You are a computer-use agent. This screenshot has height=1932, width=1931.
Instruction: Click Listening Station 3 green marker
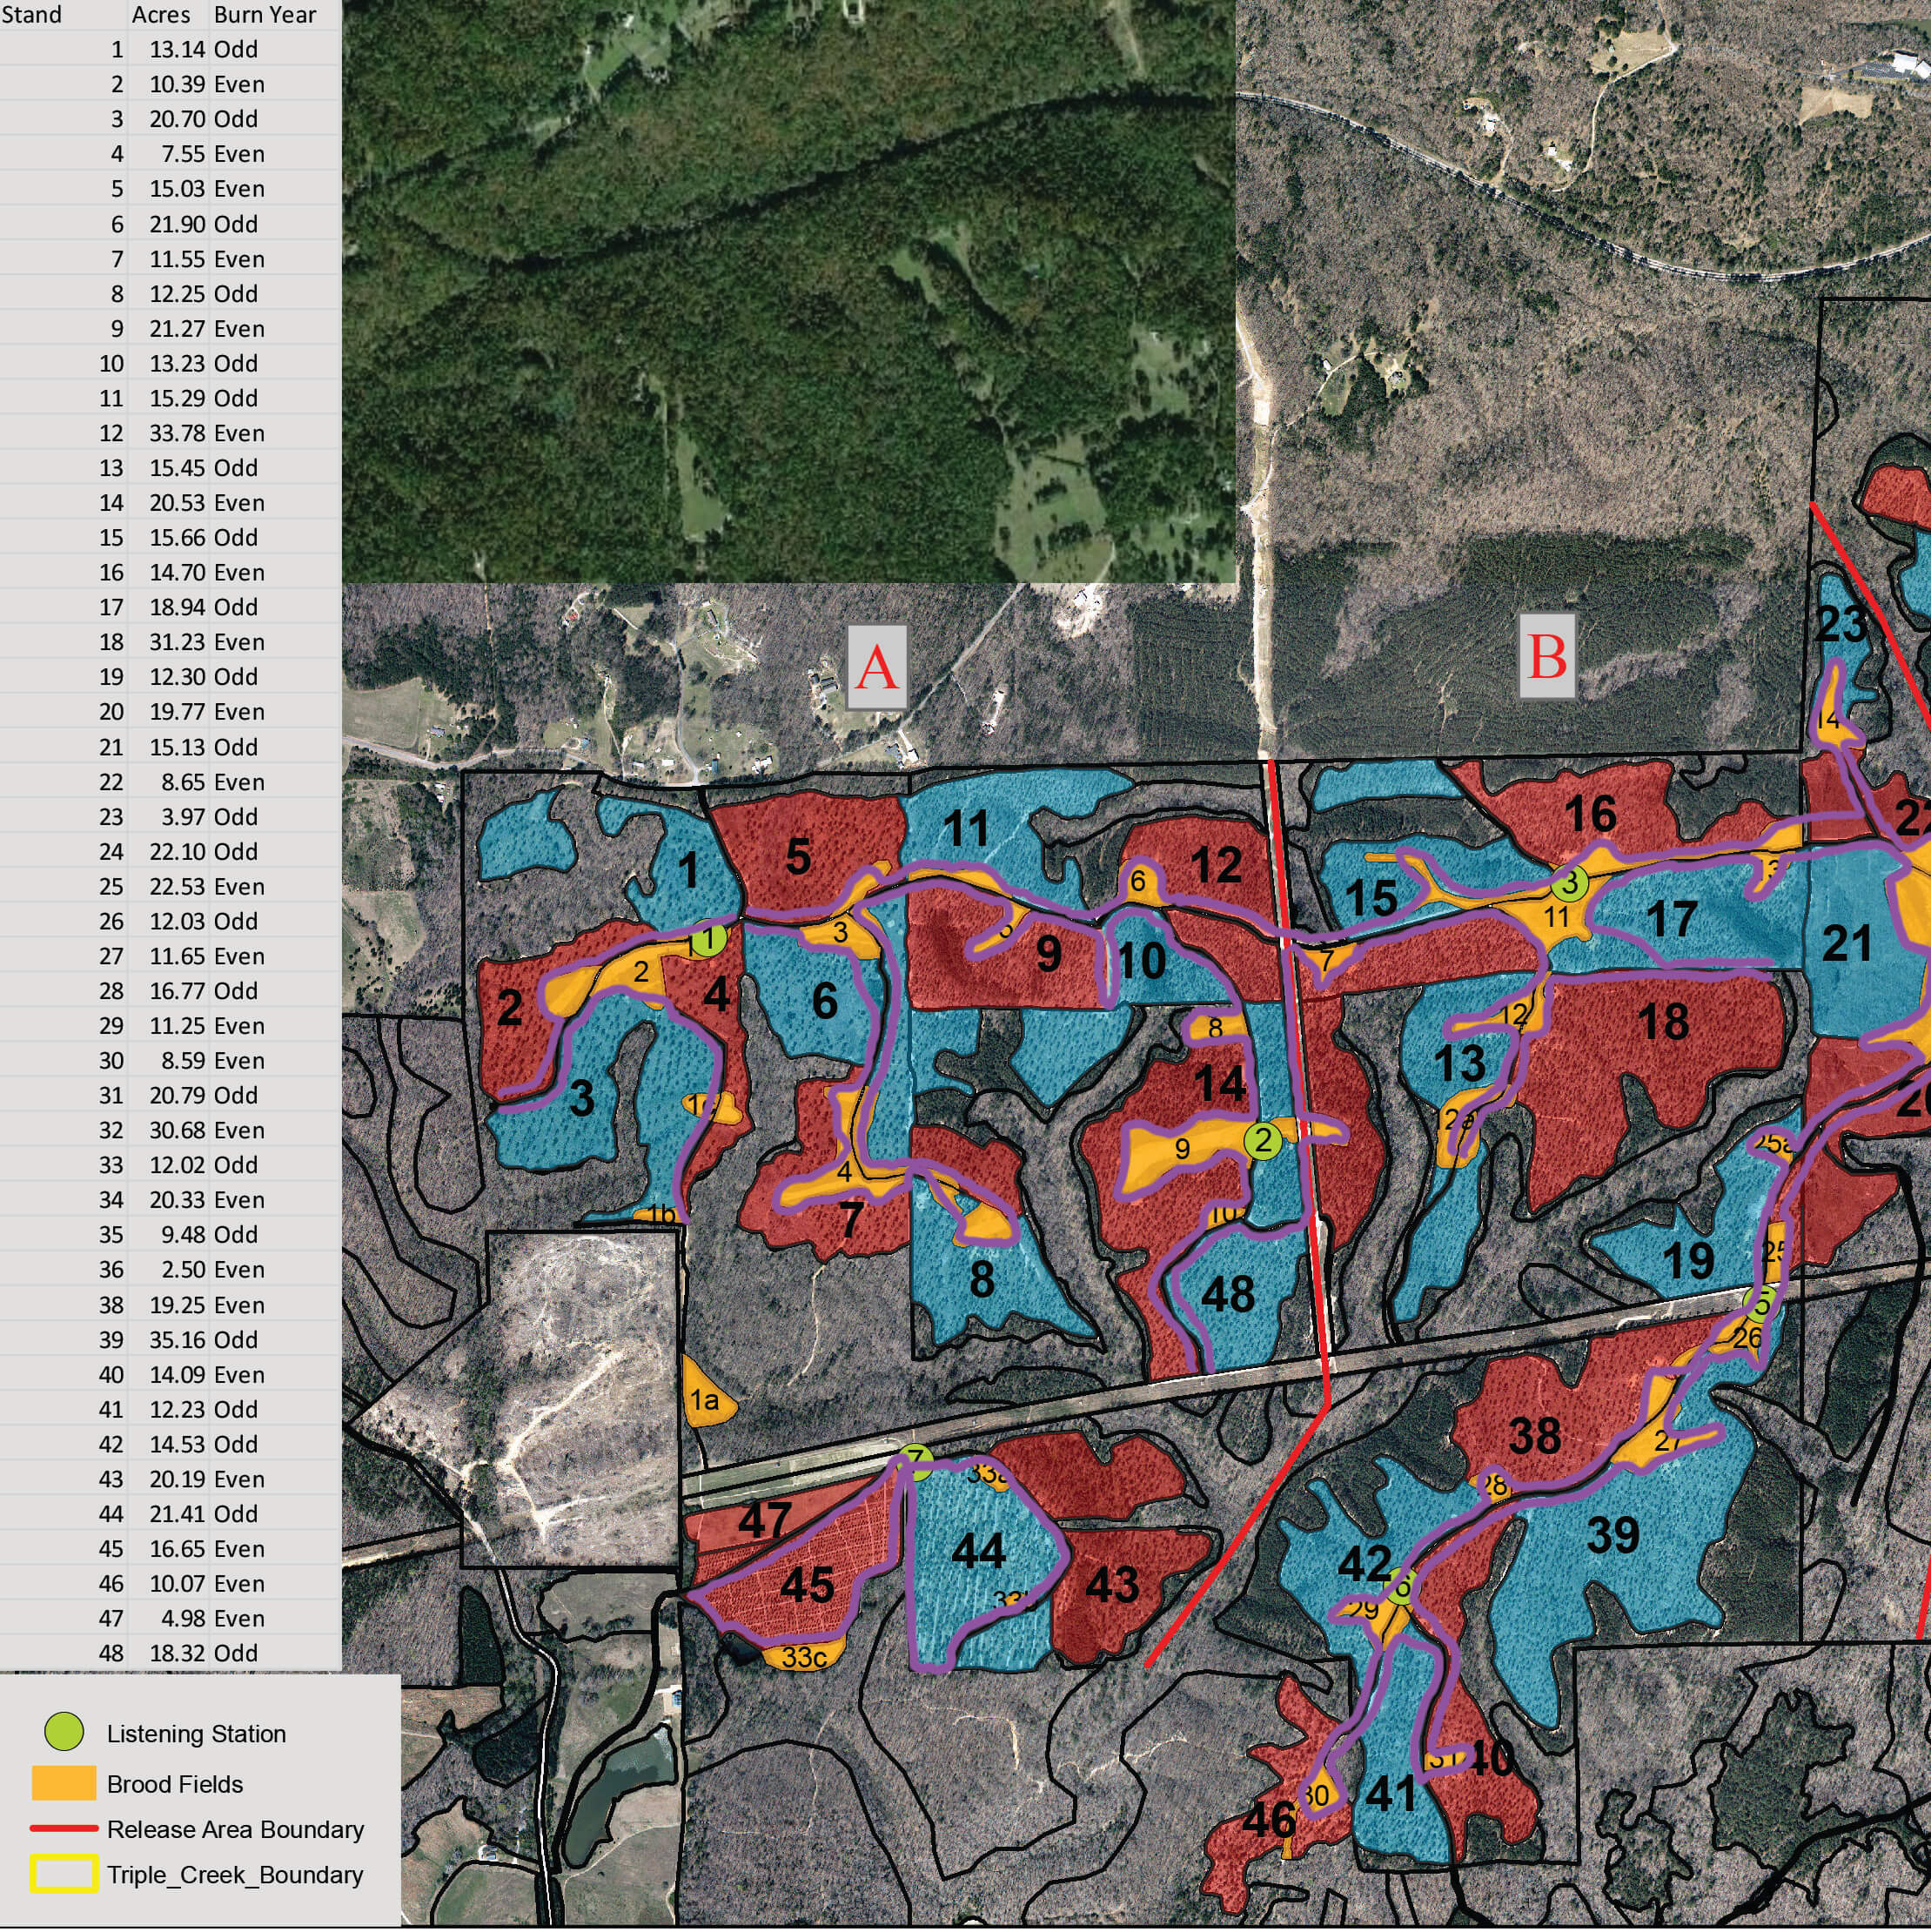coord(1570,883)
